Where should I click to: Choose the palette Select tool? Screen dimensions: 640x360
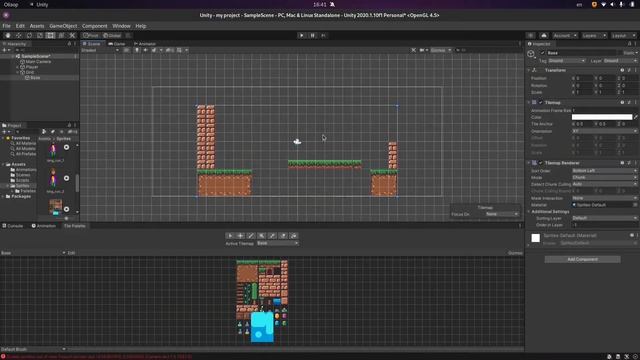coord(230,236)
